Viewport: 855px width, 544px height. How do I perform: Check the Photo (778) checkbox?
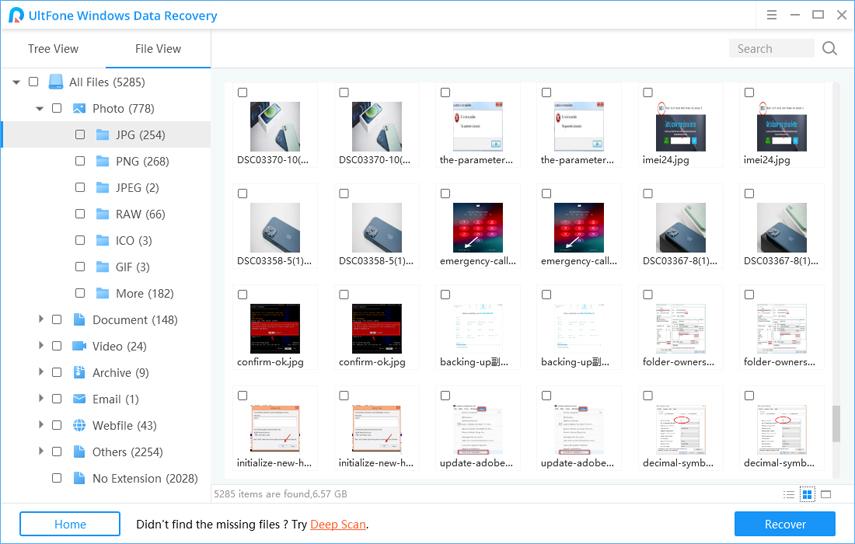tap(57, 108)
